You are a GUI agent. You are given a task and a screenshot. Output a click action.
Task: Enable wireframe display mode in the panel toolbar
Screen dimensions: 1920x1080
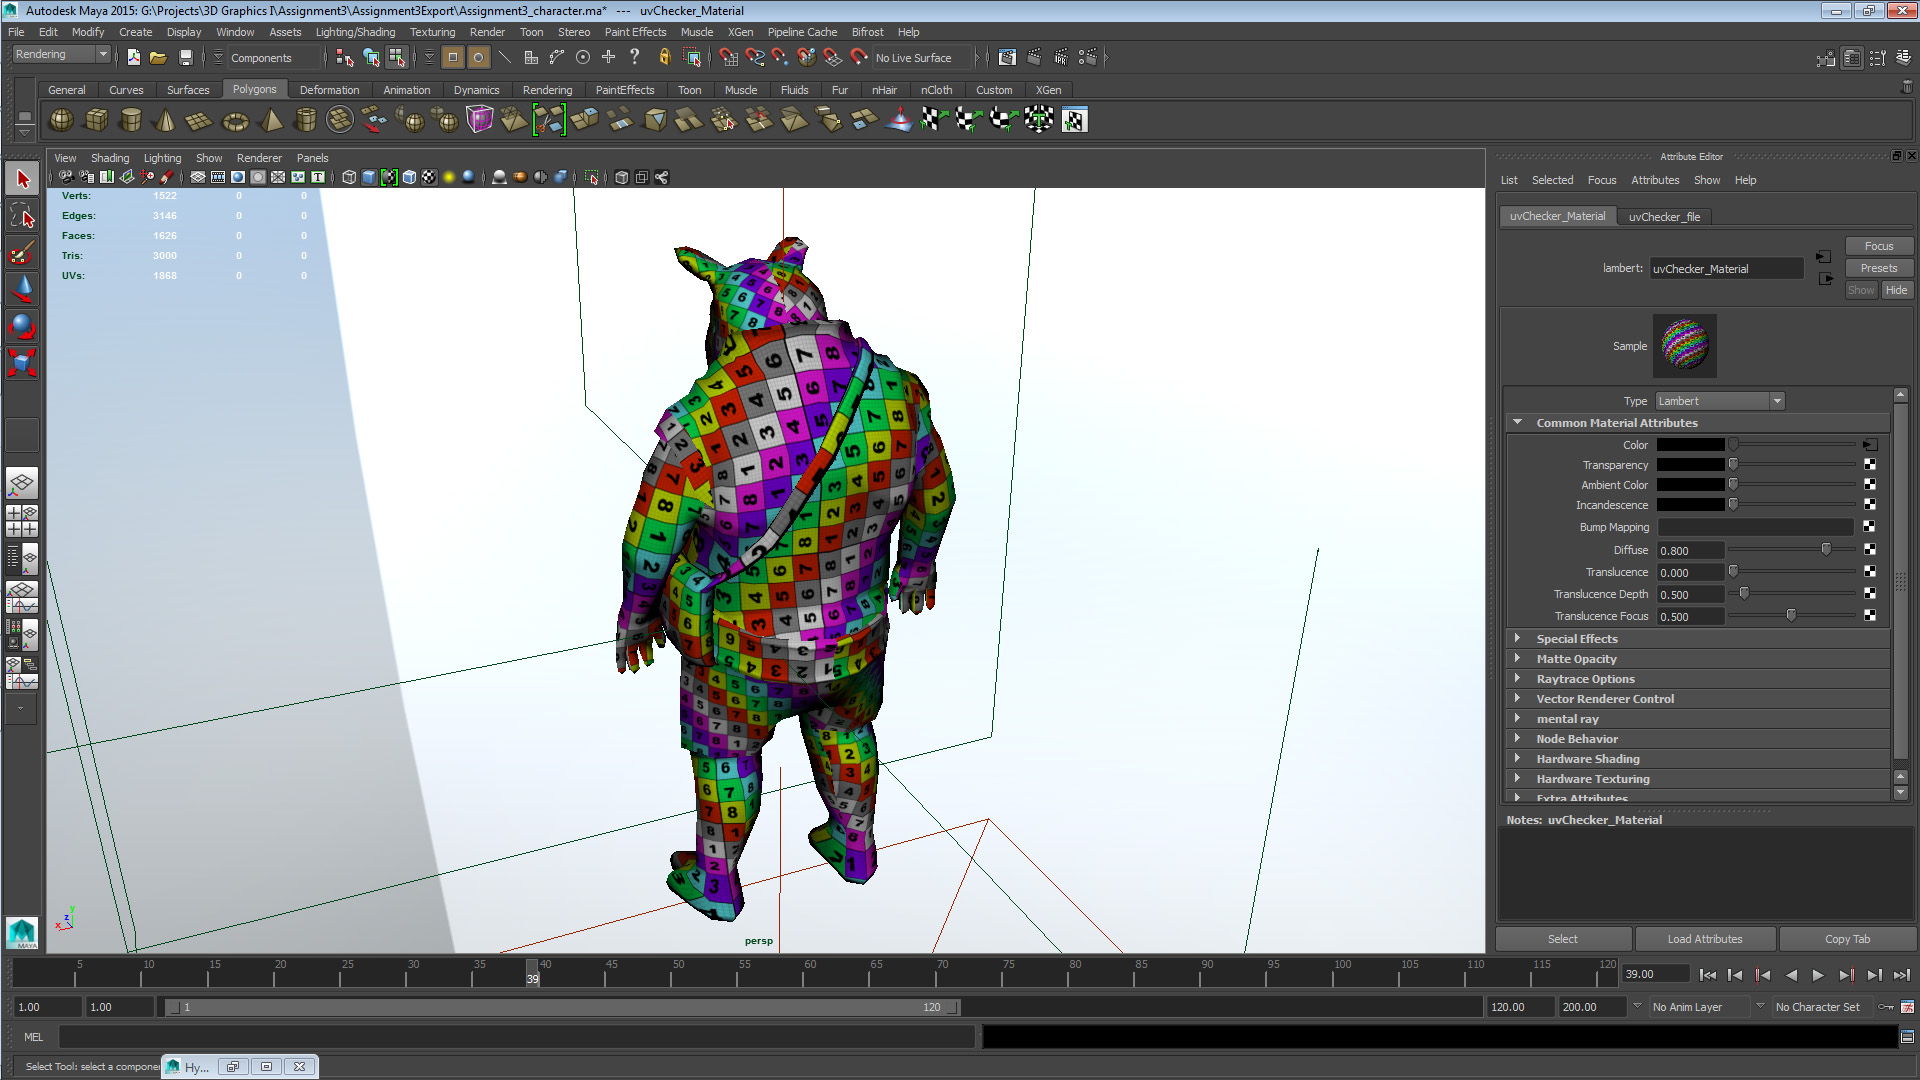pos(348,177)
